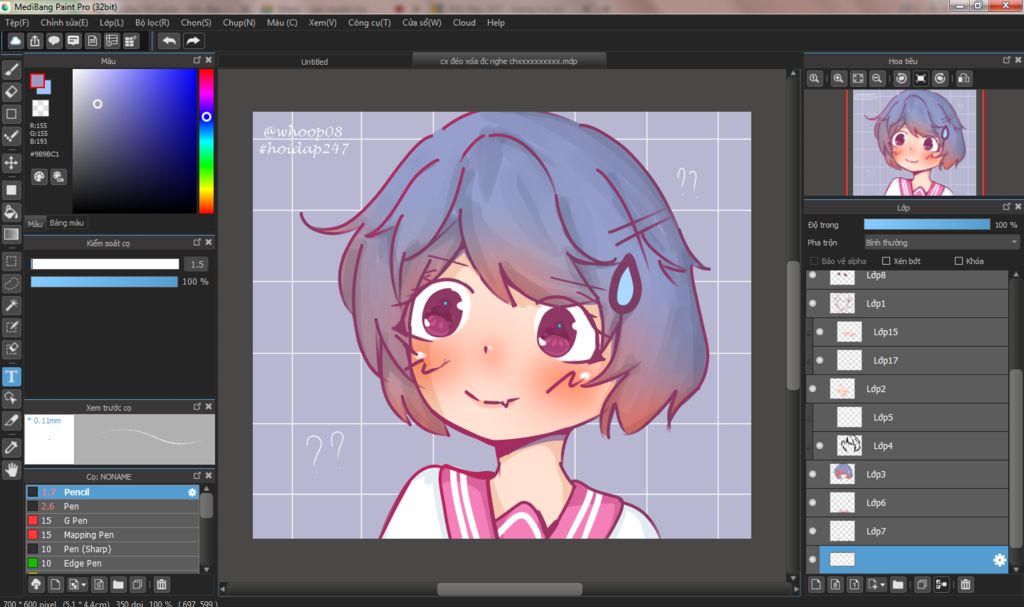
Task: Open the Công cụ(T) menu
Action: [369, 22]
